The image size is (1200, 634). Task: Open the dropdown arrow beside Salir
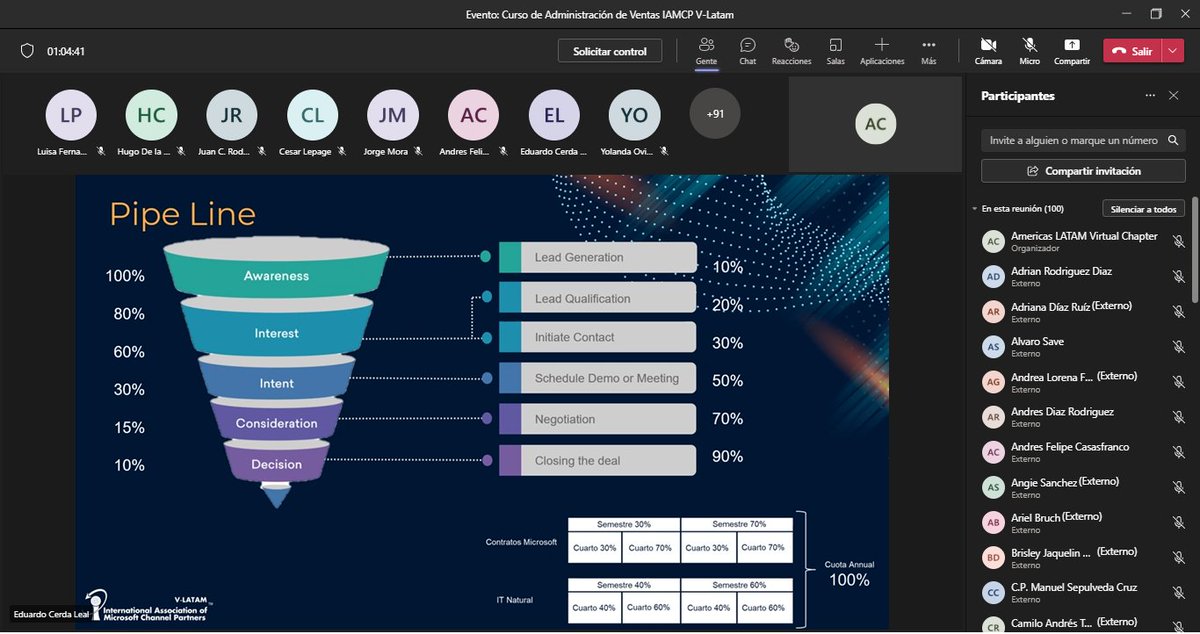[1172, 49]
